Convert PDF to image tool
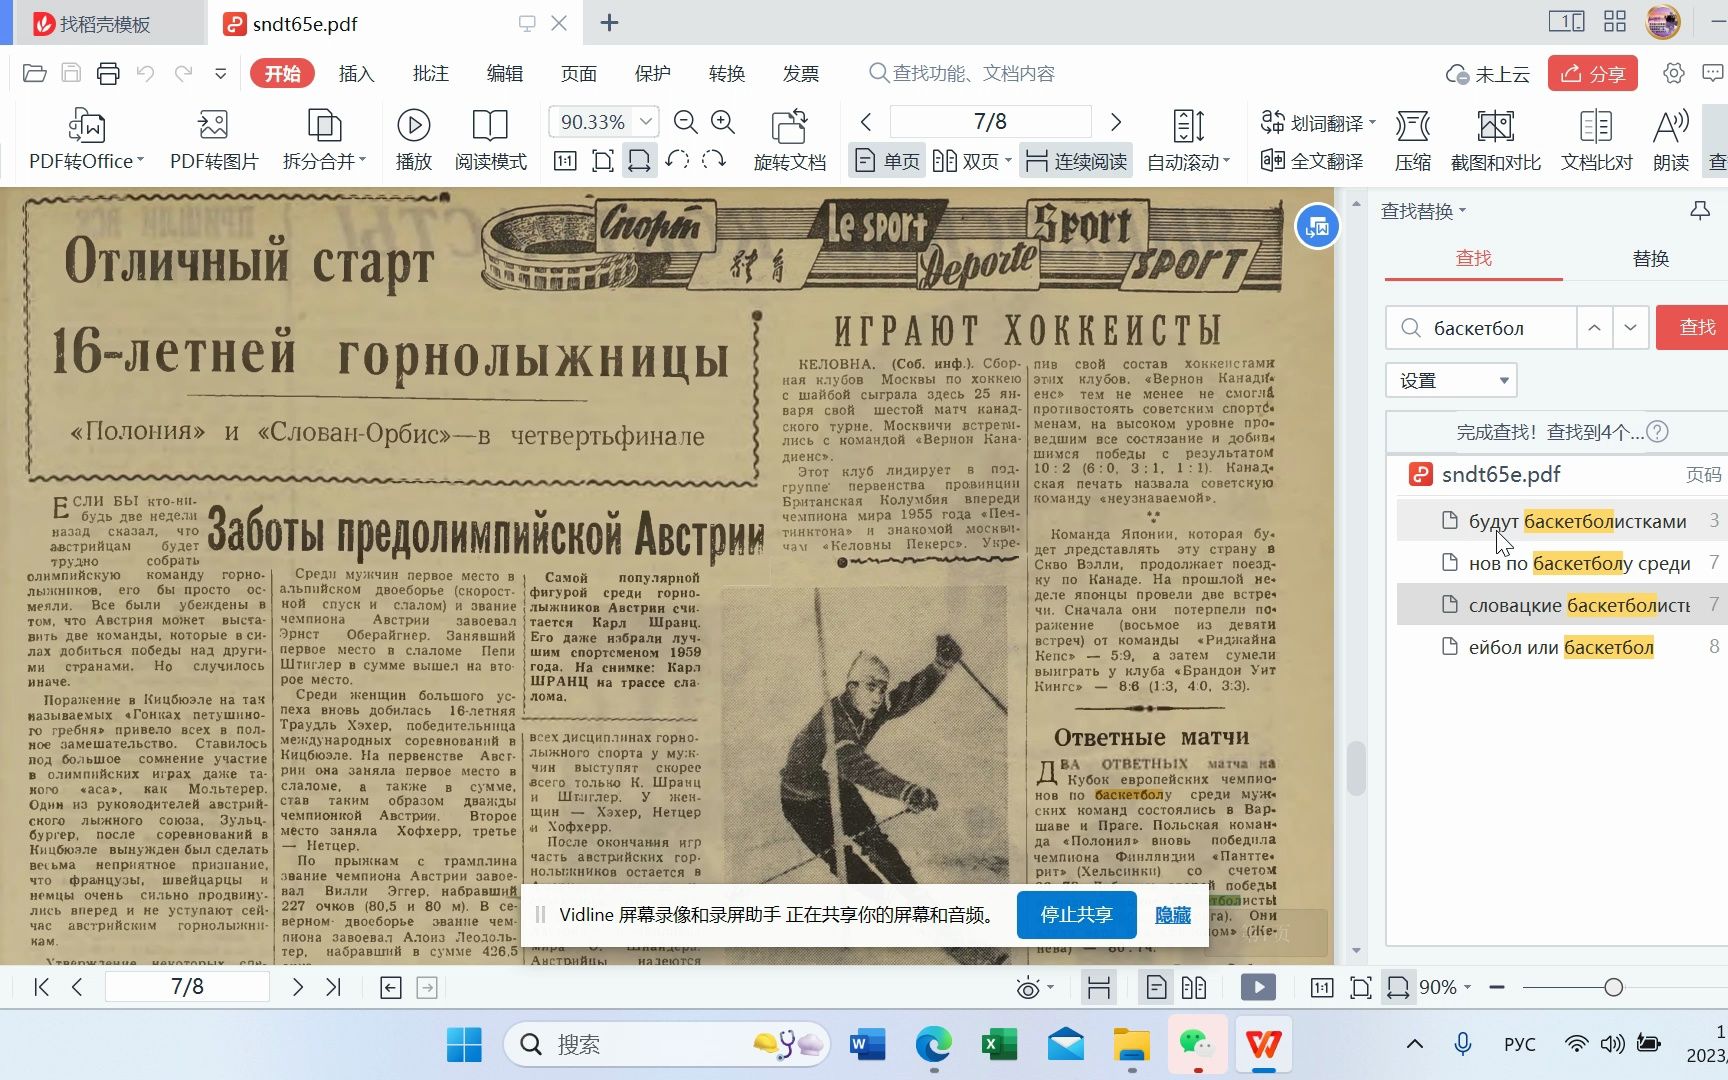 point(214,139)
